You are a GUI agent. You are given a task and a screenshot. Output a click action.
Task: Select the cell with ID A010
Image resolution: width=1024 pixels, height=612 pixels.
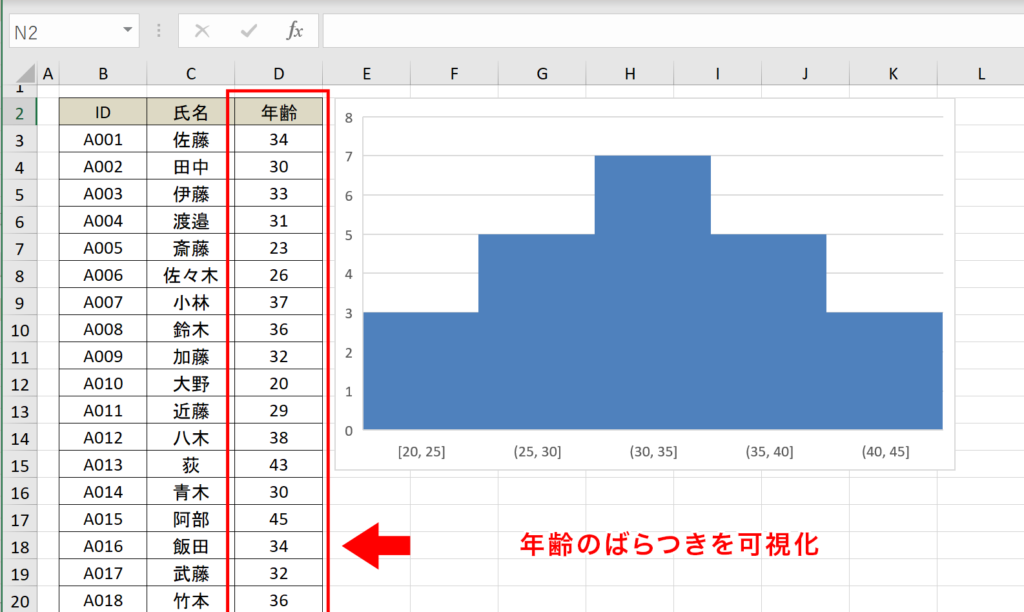102,383
